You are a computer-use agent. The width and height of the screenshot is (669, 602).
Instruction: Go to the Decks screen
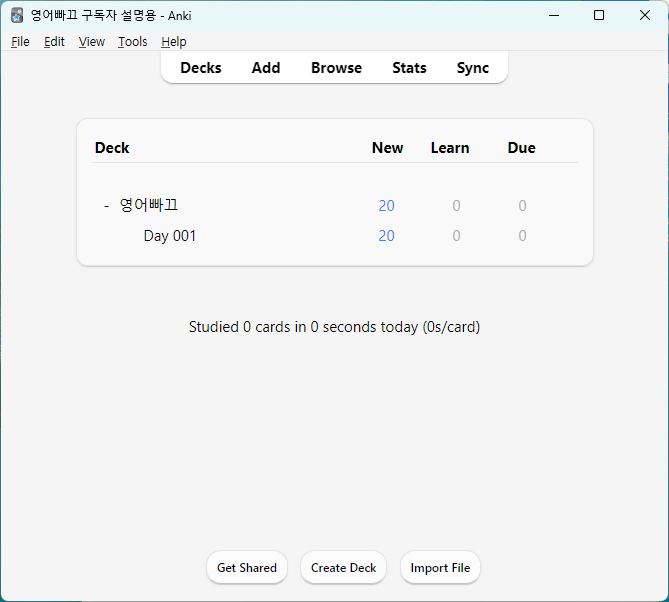[201, 68]
